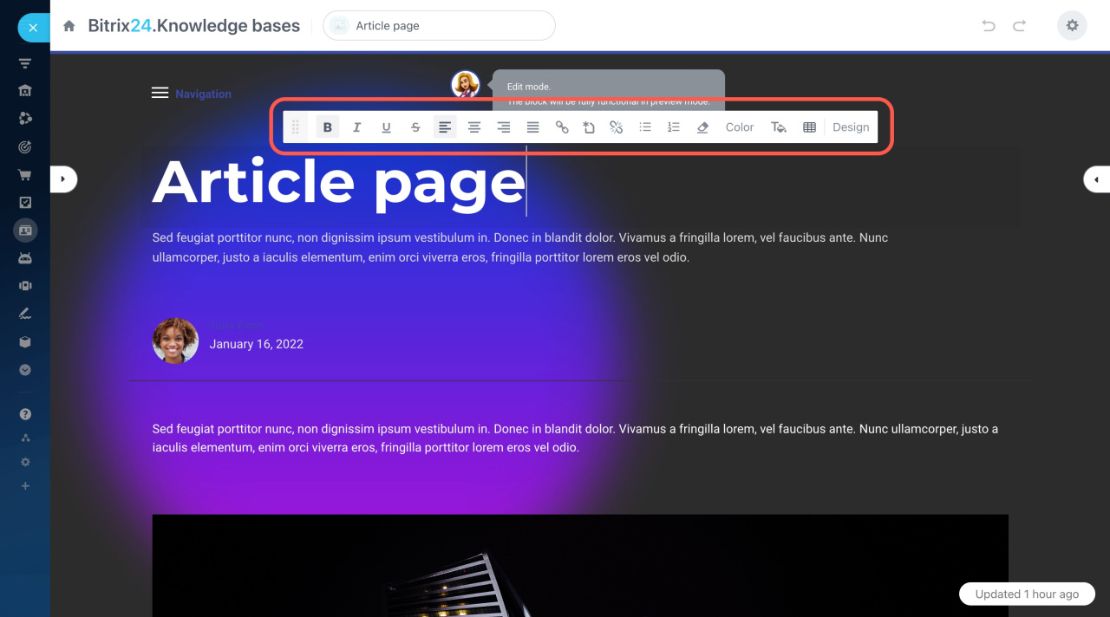Open page settings with the gear icon
The width and height of the screenshot is (1110, 617).
[x=1072, y=25]
